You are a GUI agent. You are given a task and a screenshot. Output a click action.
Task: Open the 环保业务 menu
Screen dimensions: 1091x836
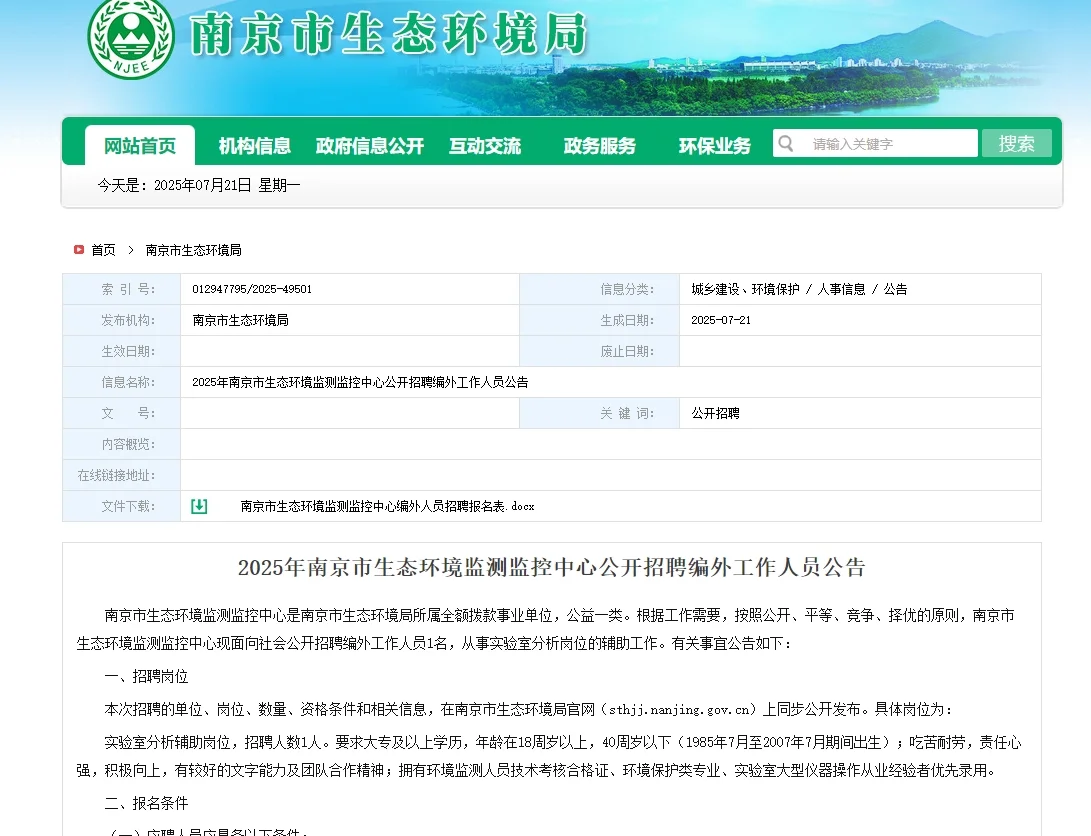pyautogui.click(x=715, y=145)
